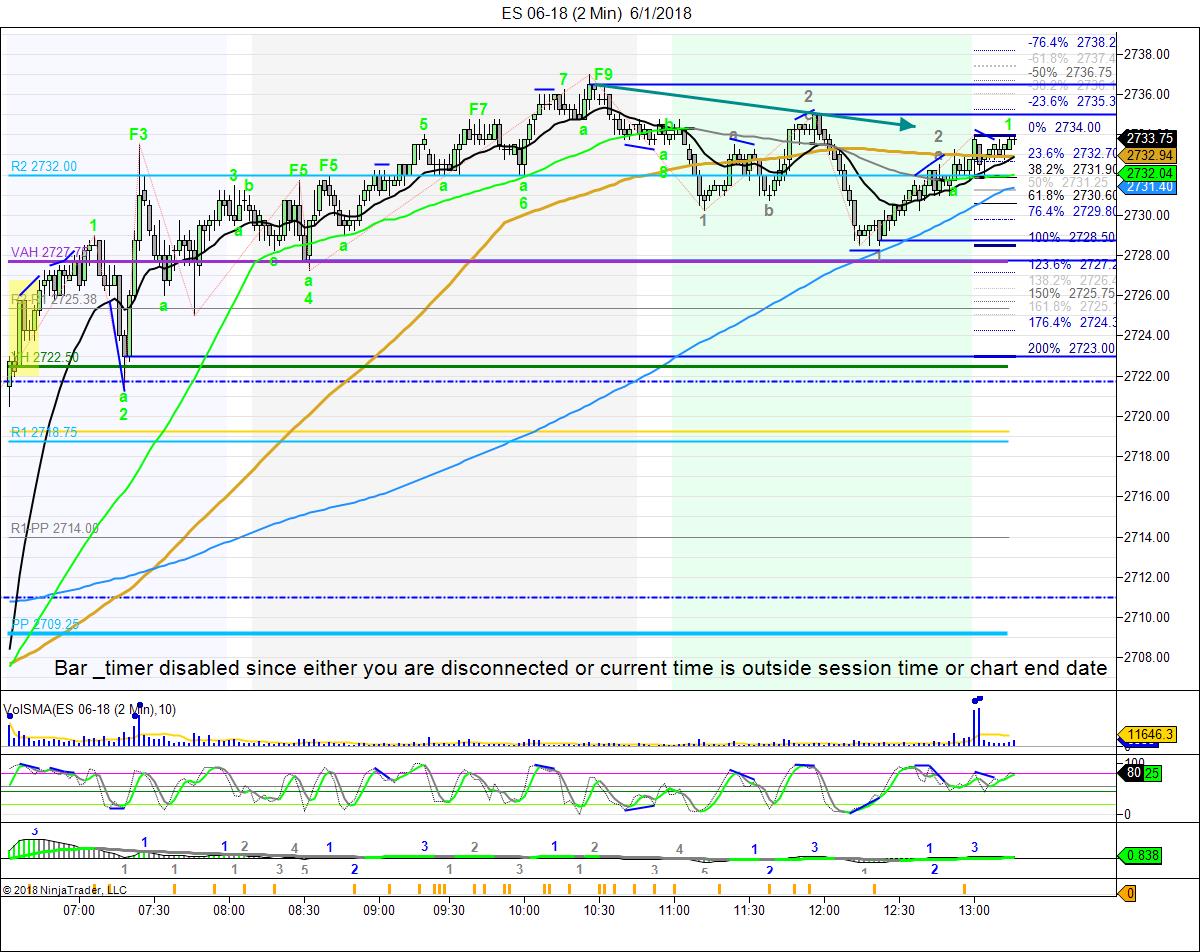Click the 11:00 time axis label
Image resolution: width=1200 pixels, height=952 pixels.
(x=674, y=910)
